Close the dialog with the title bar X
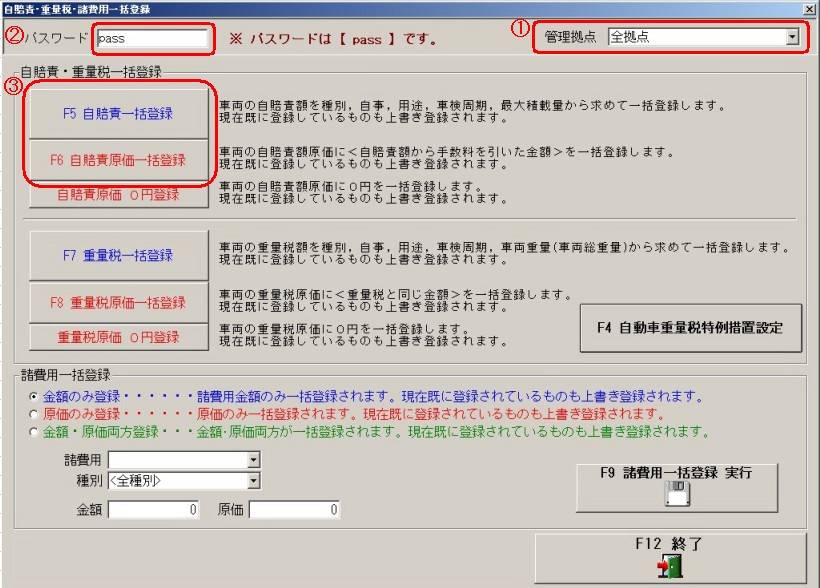Image resolution: width=820 pixels, height=588 pixels. [808, 8]
